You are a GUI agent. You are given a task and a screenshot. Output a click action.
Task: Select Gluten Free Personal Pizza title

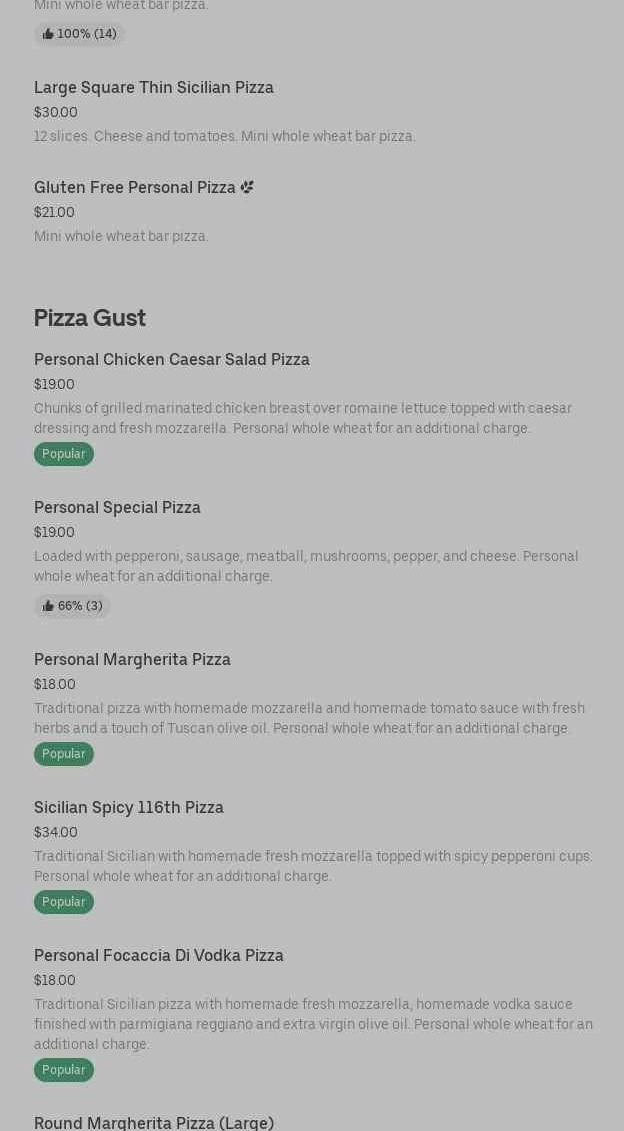135,188
